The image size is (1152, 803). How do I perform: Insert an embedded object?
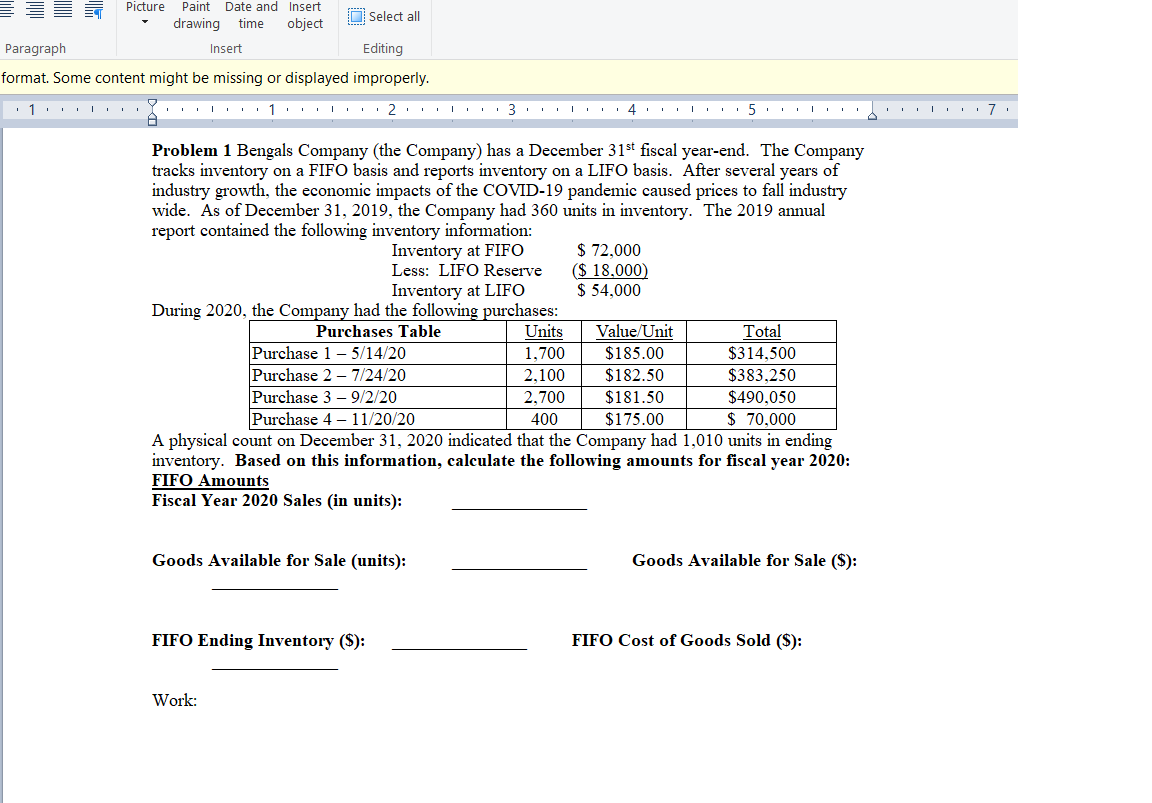tap(305, 15)
